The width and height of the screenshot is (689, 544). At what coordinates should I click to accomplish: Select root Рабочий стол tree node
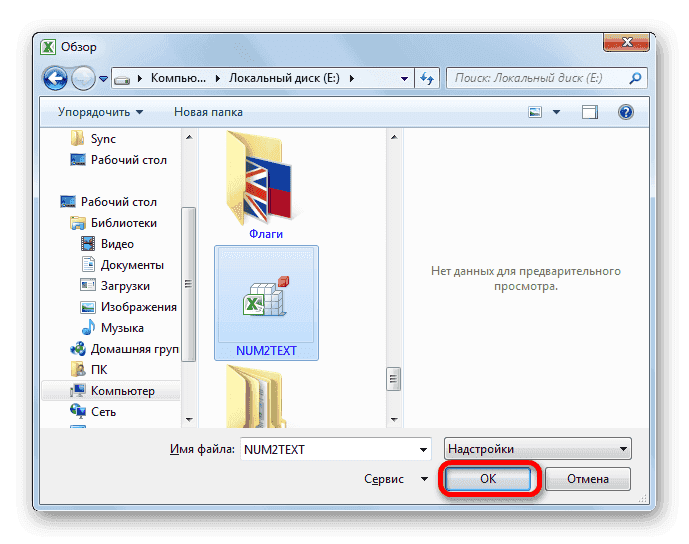pos(109,202)
